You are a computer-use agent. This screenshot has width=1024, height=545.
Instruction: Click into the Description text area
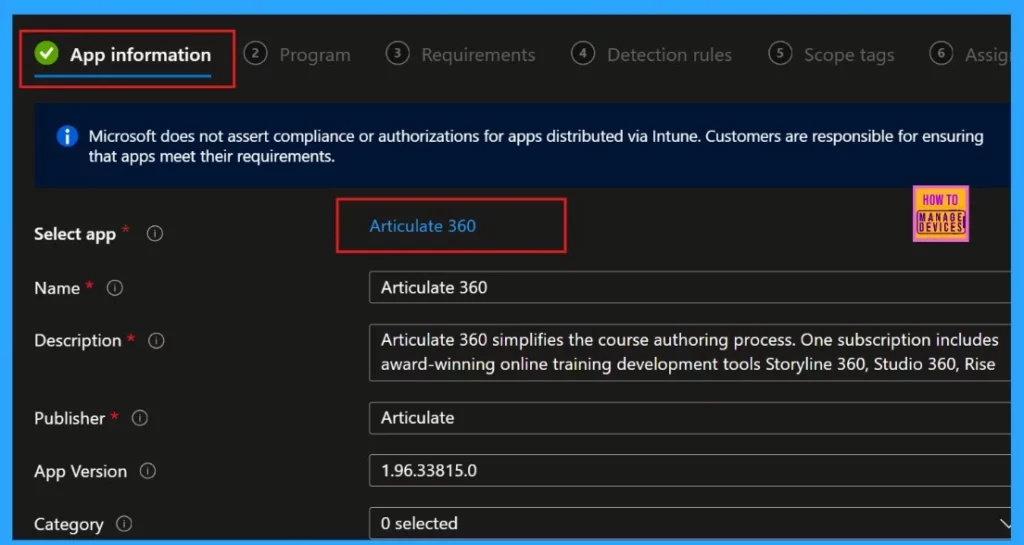tap(690, 352)
